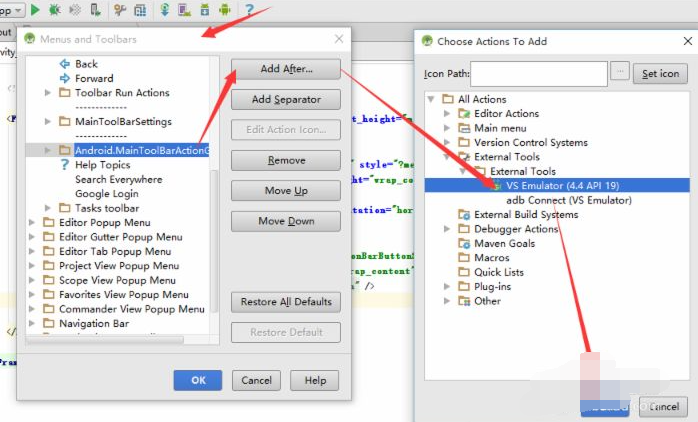Click the Toolbar Run Actions folder icon

pos(65,93)
